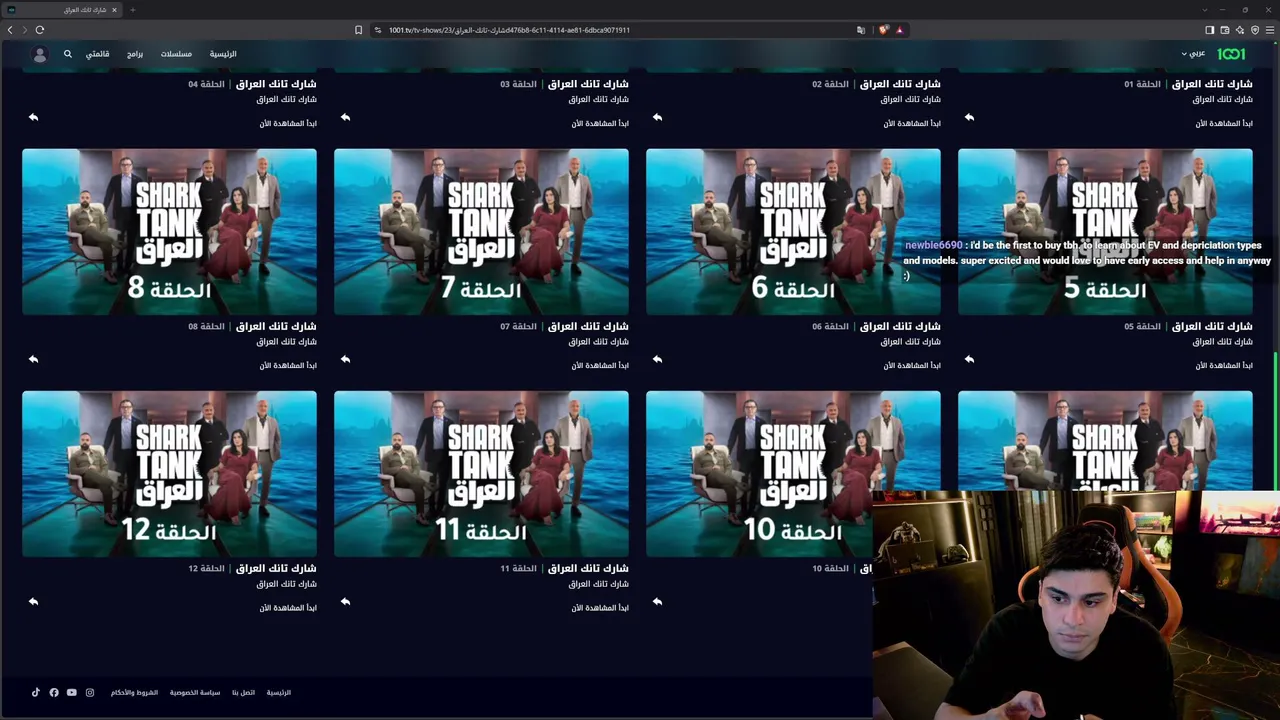Image resolution: width=1280 pixels, height=720 pixels.
Task: Open Shark Tank episode 11 thumbnail
Action: (481, 474)
